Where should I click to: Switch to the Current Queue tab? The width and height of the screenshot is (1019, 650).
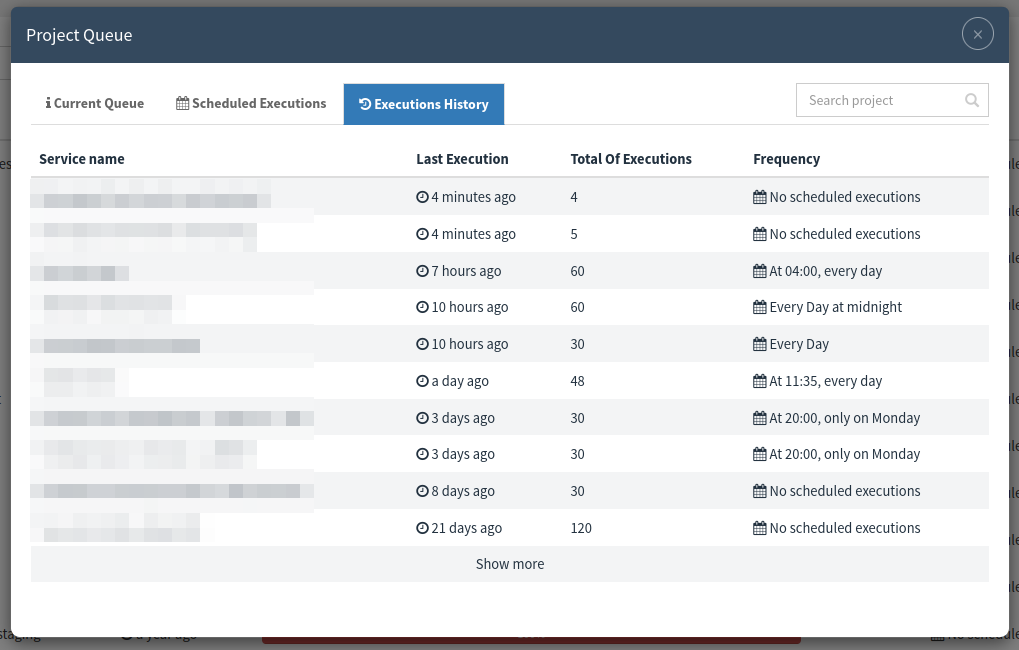coord(95,103)
